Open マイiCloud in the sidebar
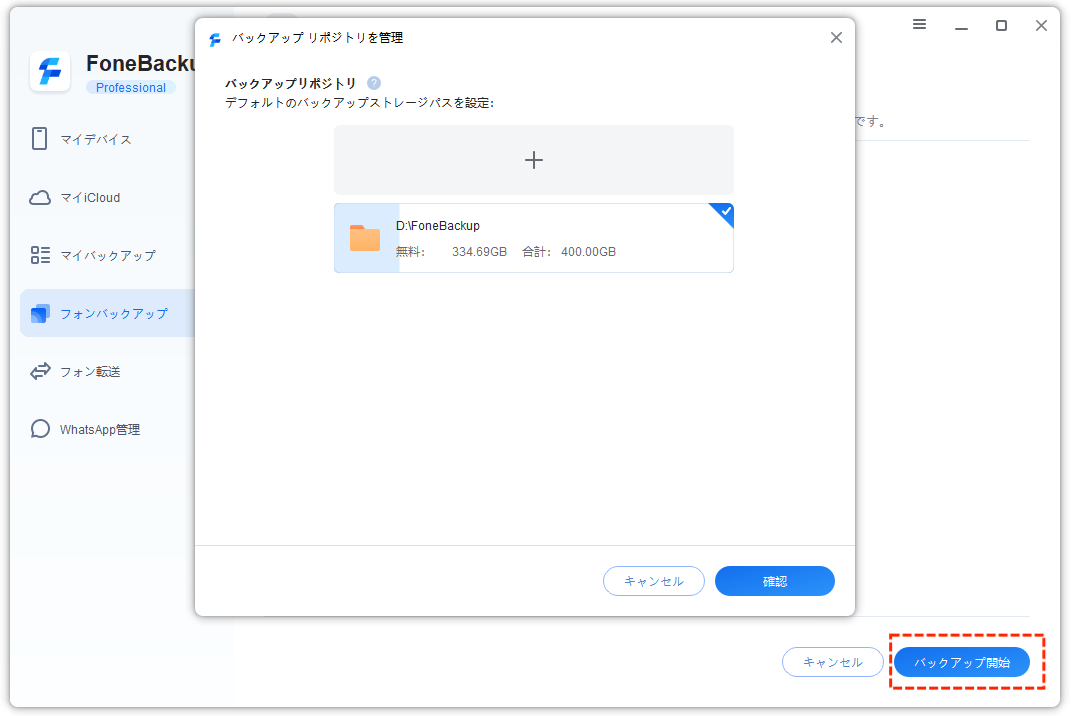 click(90, 197)
